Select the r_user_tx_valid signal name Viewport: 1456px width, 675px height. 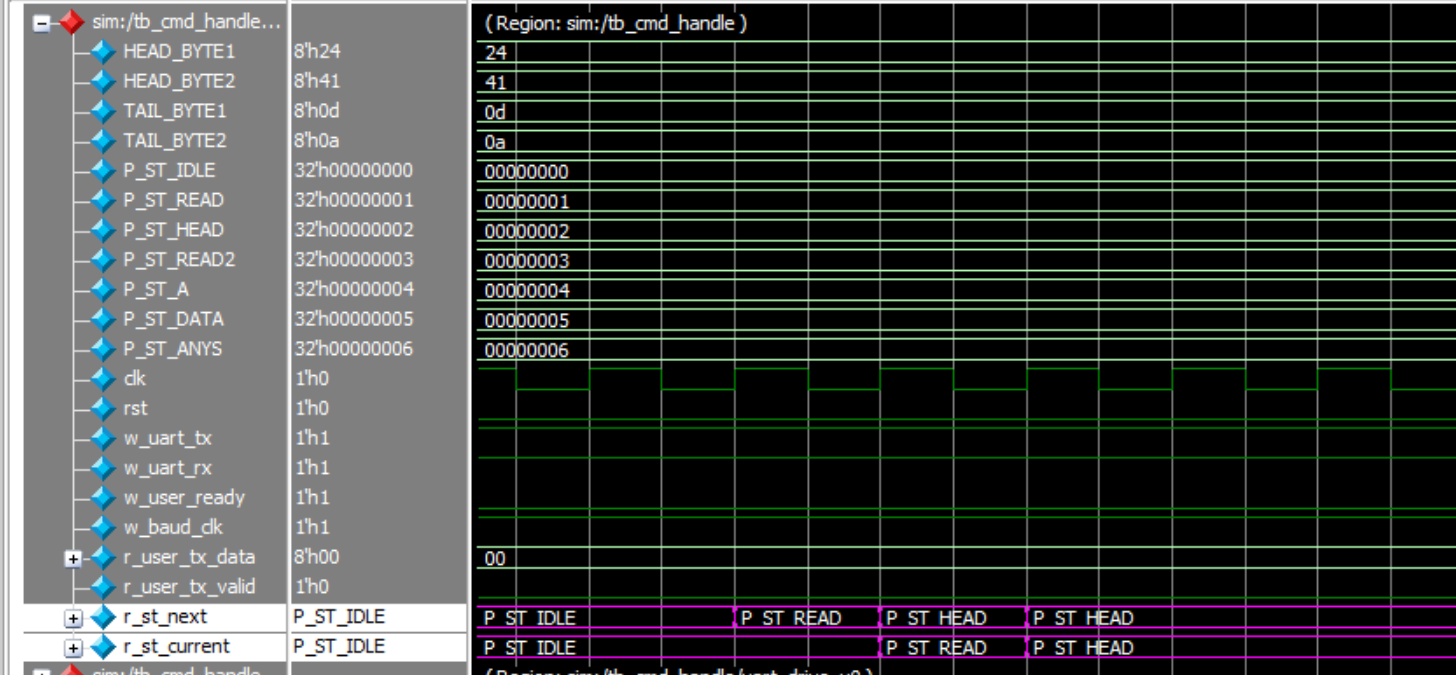point(189,587)
